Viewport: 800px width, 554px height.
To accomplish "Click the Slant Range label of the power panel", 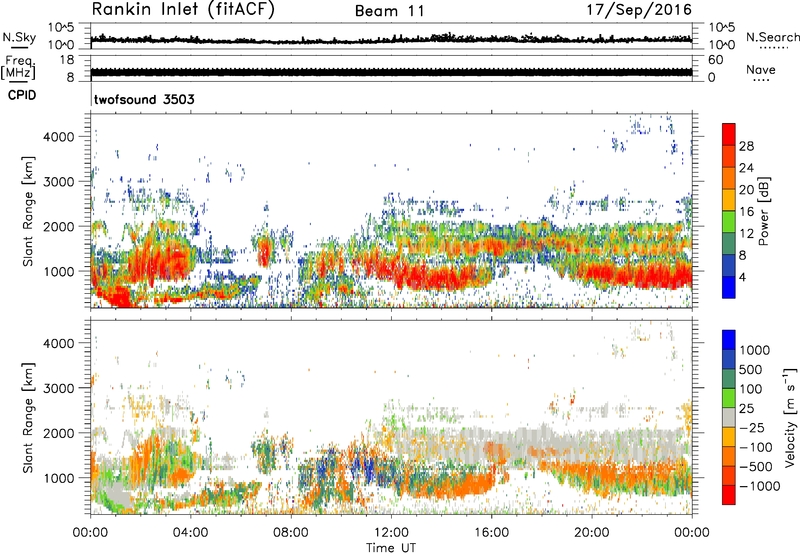I will [x=28, y=211].
